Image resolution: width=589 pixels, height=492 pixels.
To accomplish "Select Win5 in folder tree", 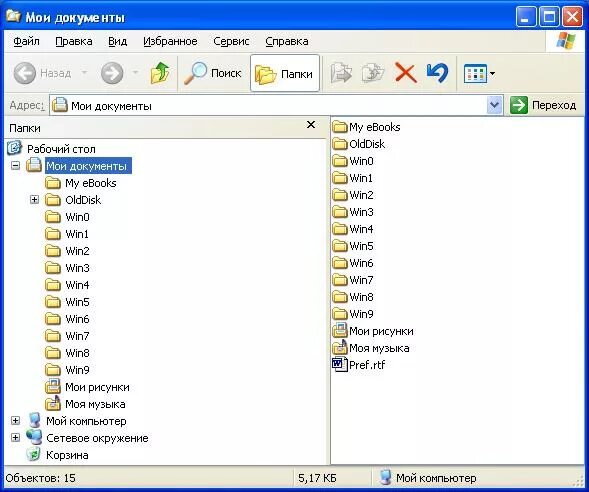I will (77, 302).
